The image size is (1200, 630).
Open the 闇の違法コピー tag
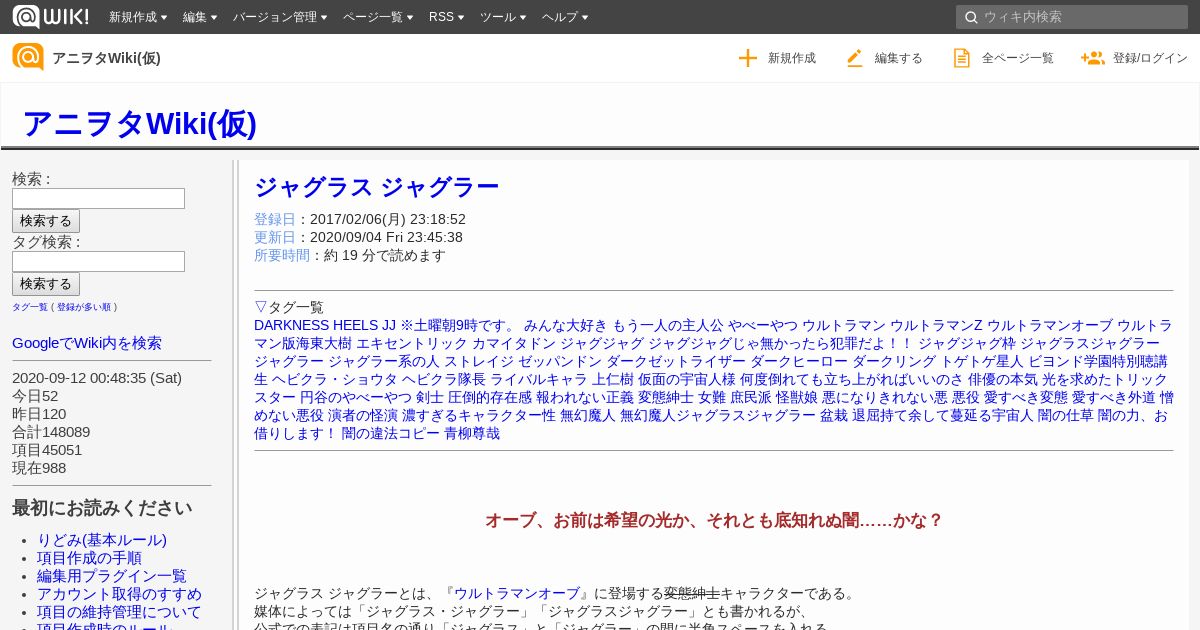(x=391, y=433)
